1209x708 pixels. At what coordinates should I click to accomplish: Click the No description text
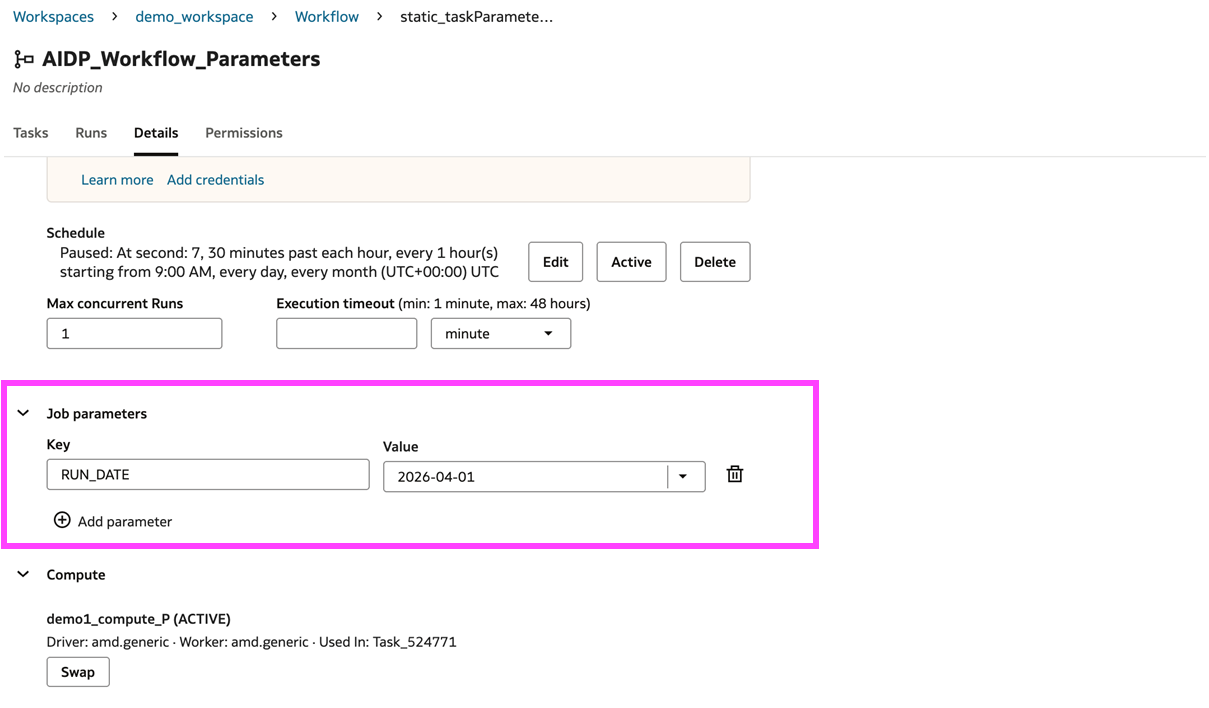pos(58,88)
